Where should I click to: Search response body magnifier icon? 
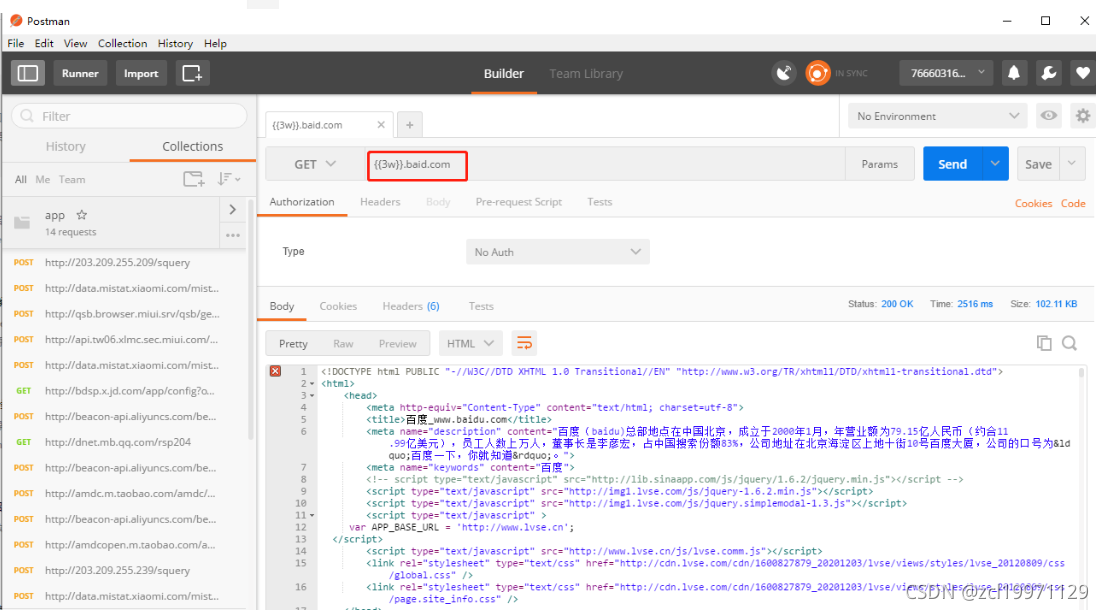coord(1070,343)
